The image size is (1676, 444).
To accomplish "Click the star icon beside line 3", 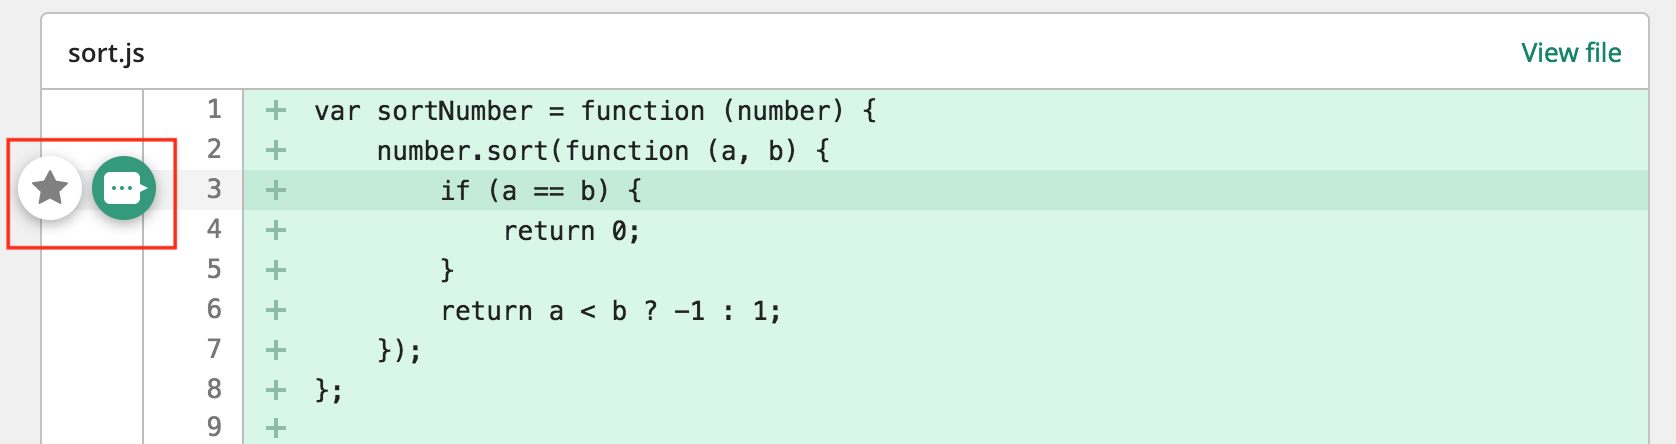I will 50,188.
